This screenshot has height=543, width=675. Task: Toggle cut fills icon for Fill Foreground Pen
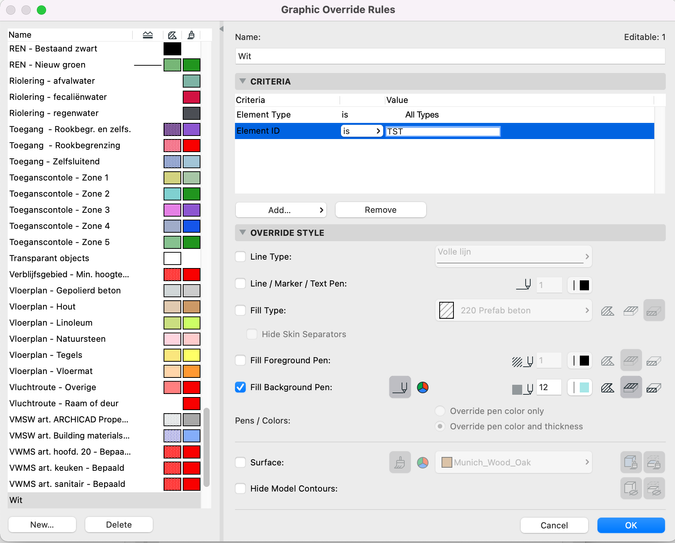(607, 361)
